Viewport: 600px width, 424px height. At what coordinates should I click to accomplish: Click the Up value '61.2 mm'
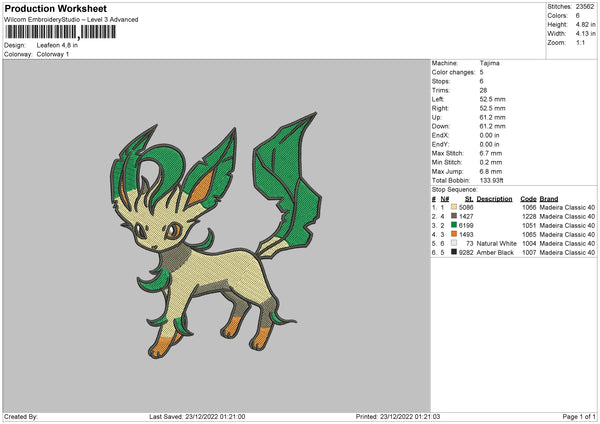[492, 117]
